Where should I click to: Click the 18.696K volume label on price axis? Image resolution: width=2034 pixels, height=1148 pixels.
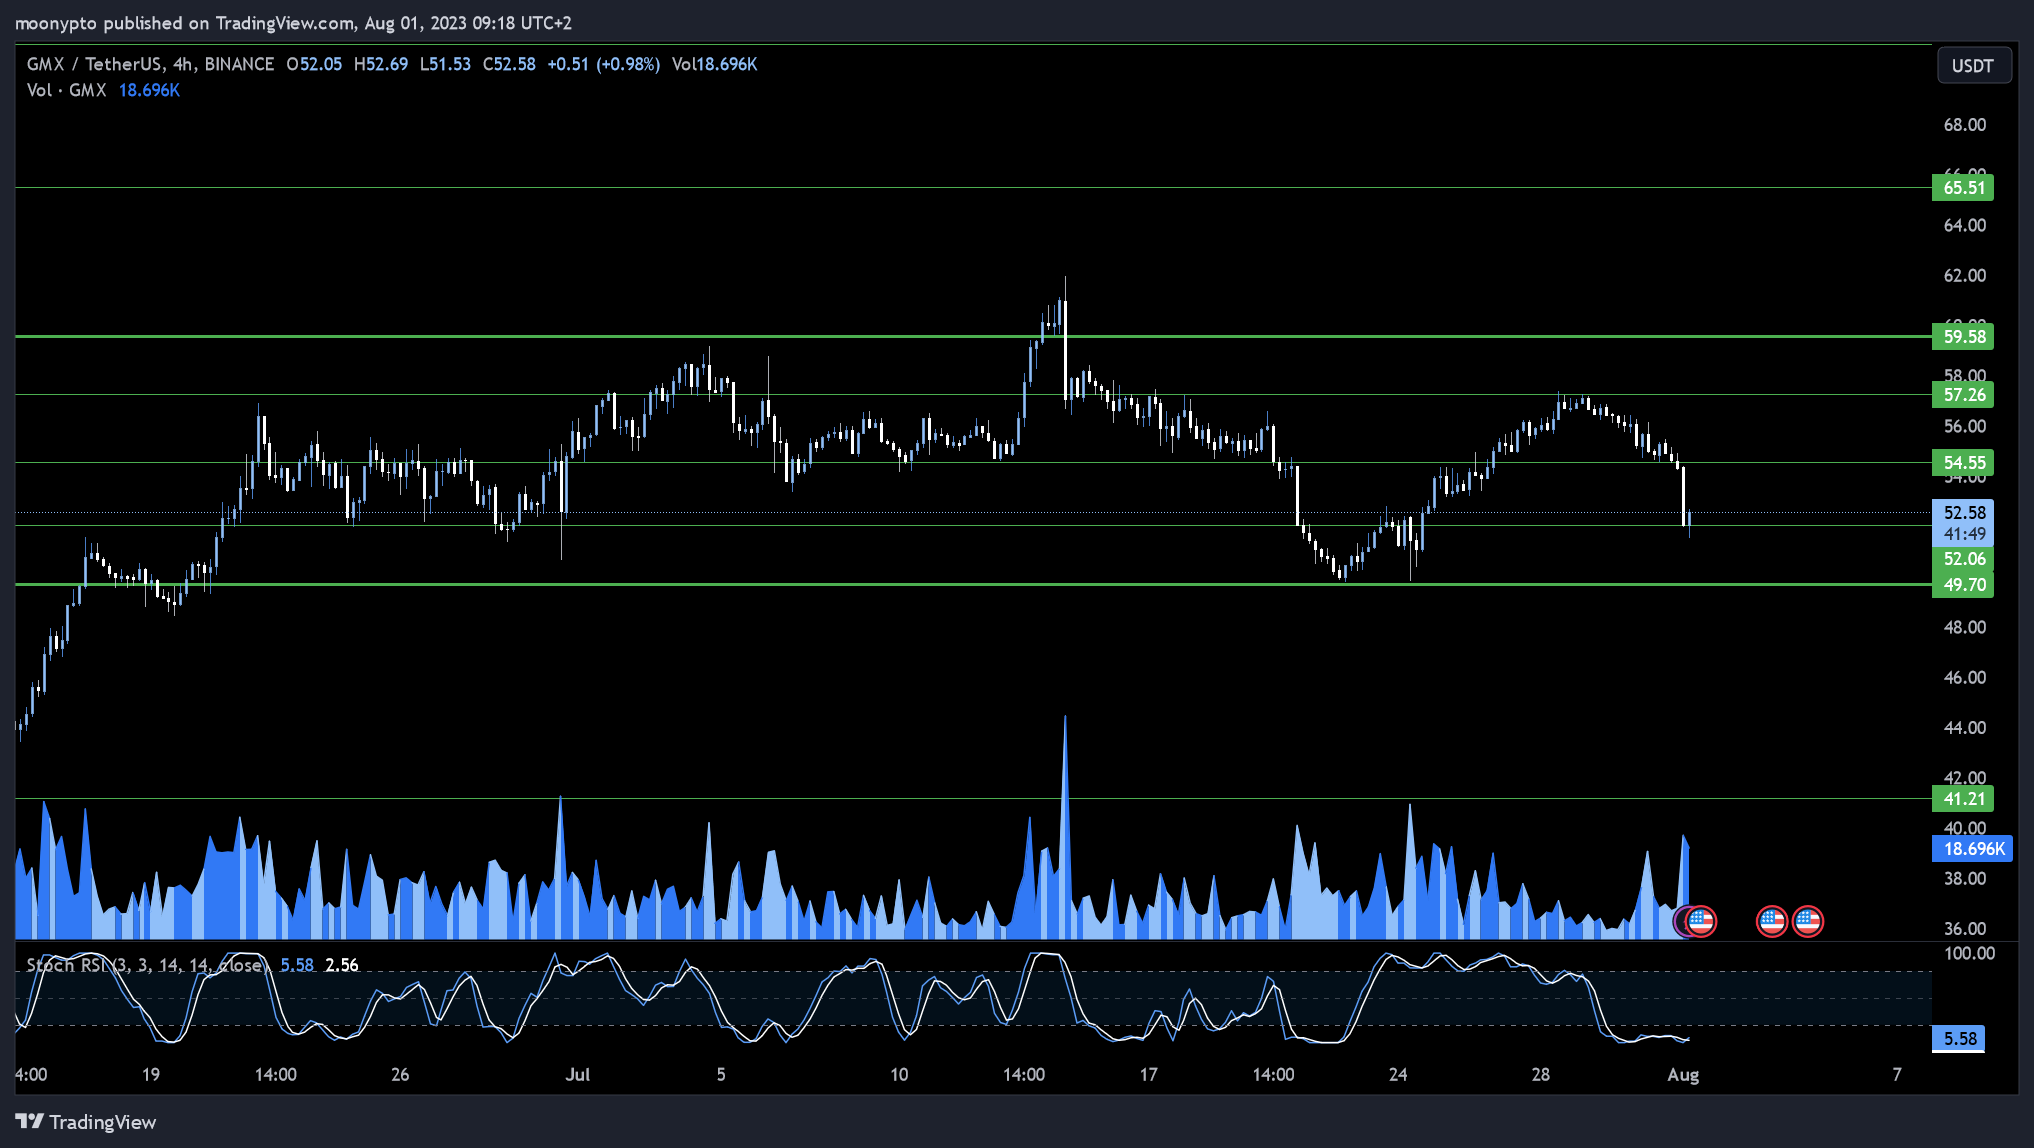click(1973, 849)
